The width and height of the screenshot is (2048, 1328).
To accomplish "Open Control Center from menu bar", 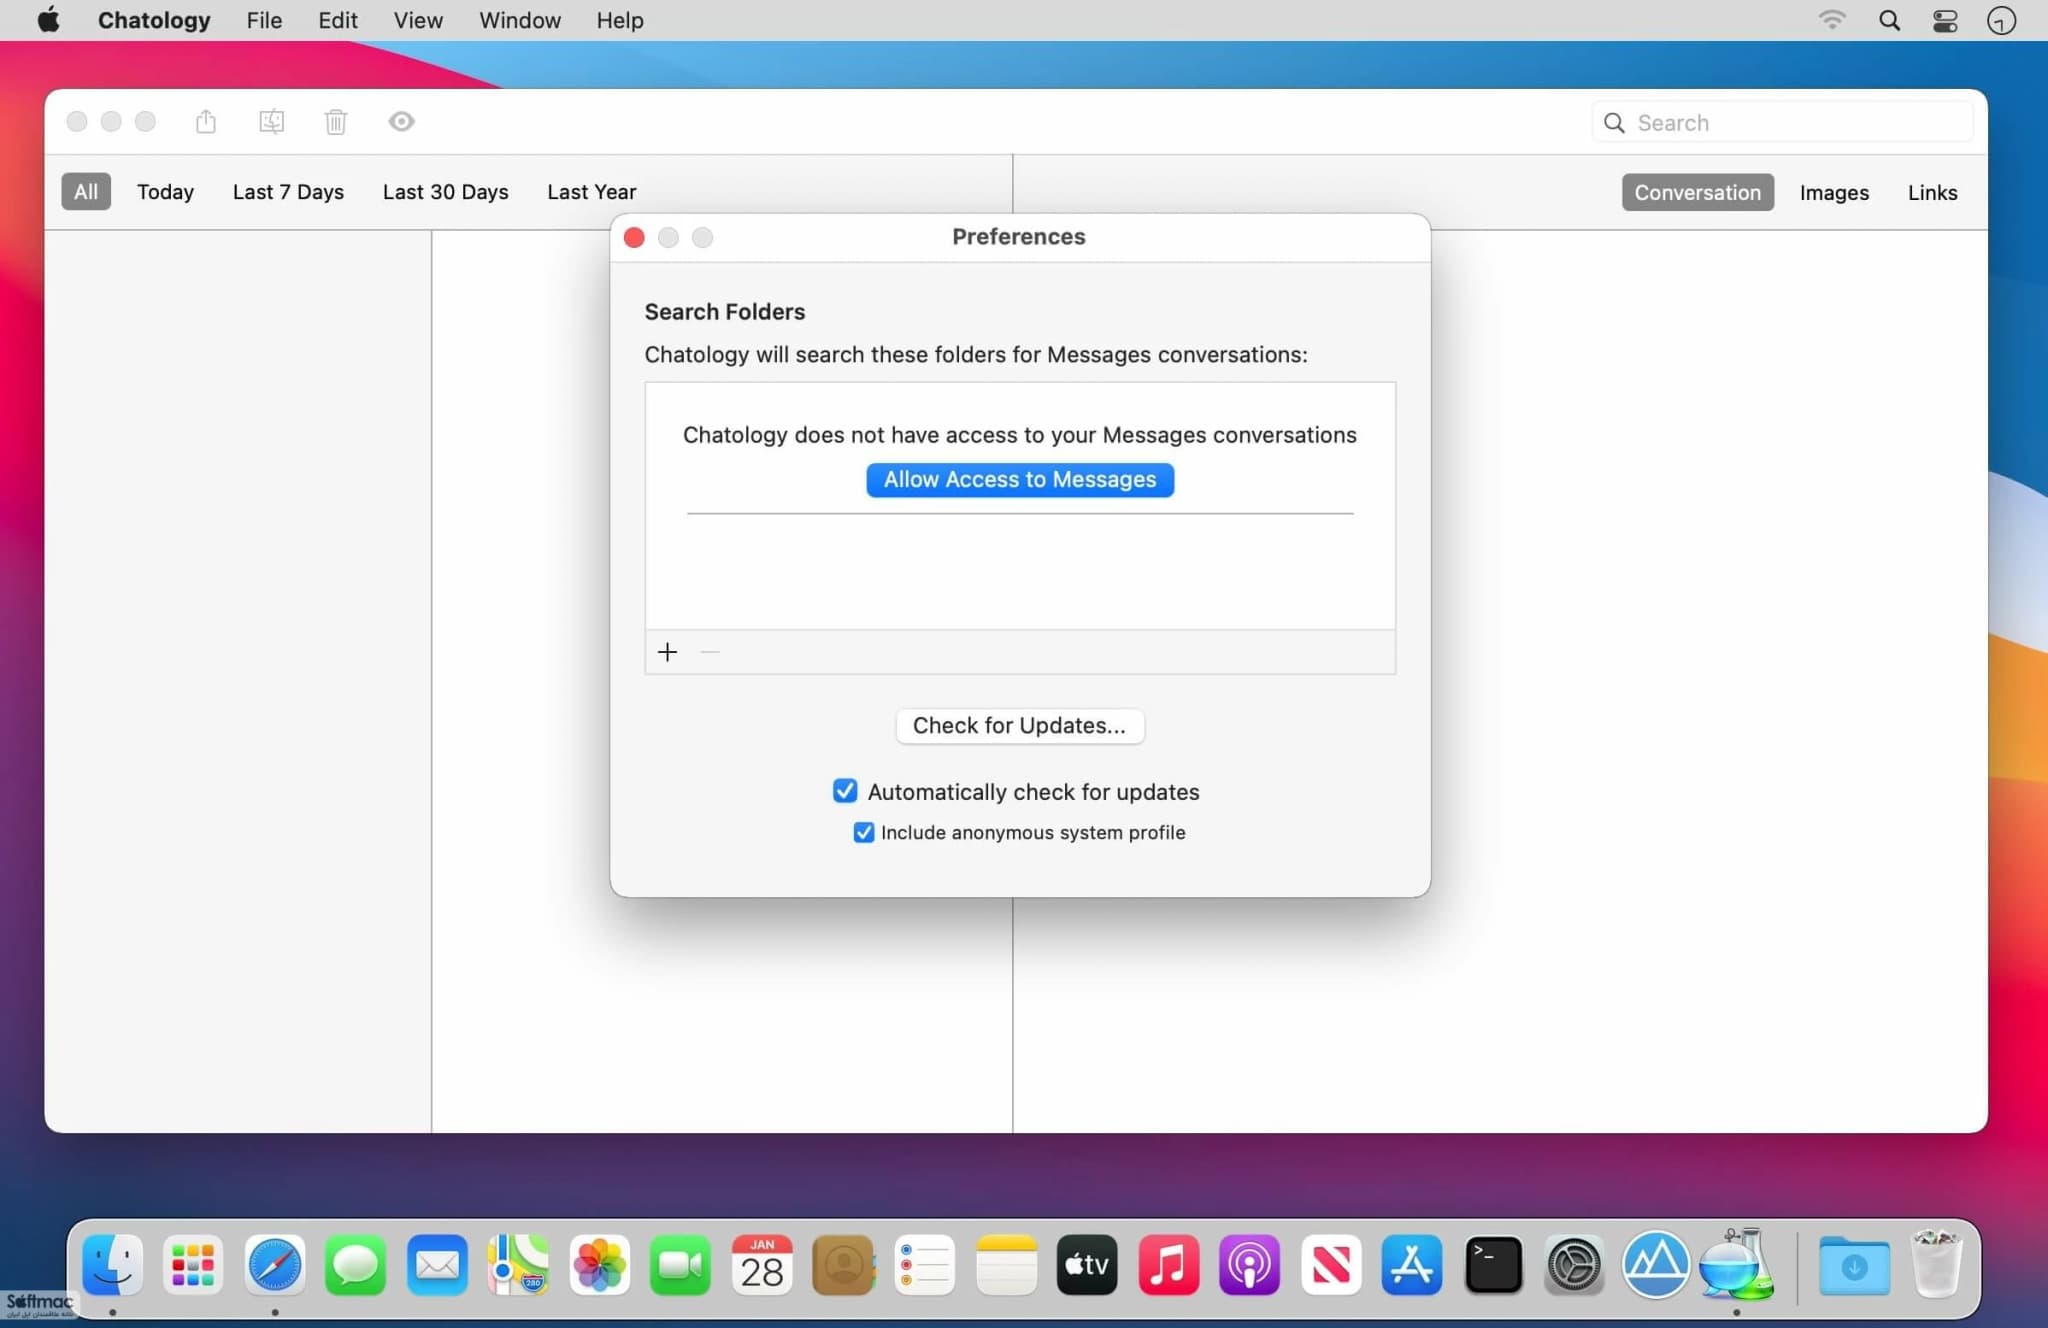I will tap(1945, 20).
